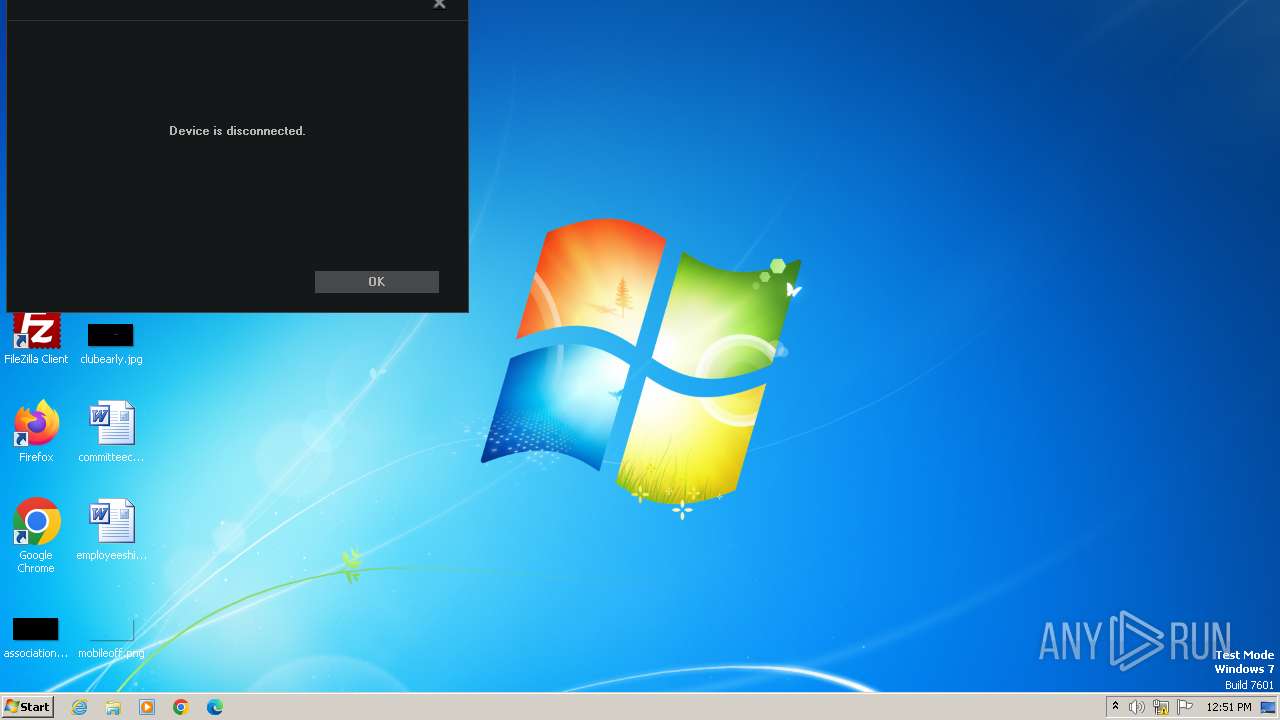Close the Device is disconnected dialog

tap(439, 5)
